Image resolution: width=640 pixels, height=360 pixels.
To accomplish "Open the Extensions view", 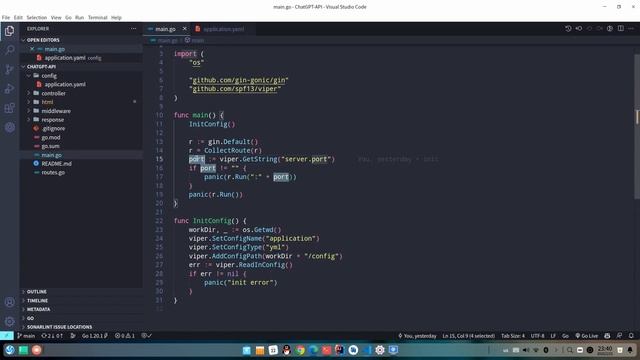I will (x=9, y=108).
